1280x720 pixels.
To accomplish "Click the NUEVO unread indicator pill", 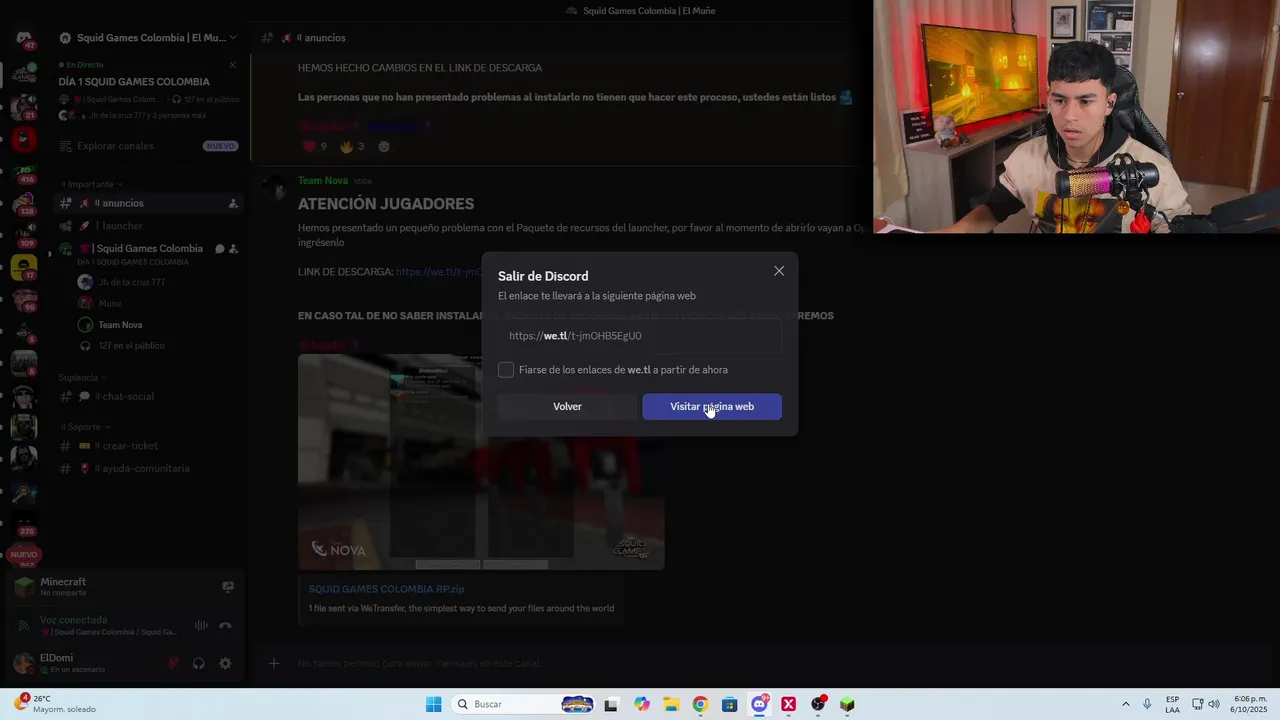I will [x=24, y=554].
